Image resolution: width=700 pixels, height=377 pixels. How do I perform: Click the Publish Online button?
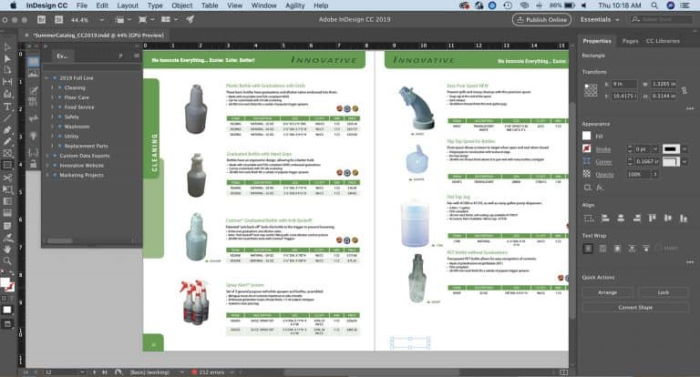542,20
